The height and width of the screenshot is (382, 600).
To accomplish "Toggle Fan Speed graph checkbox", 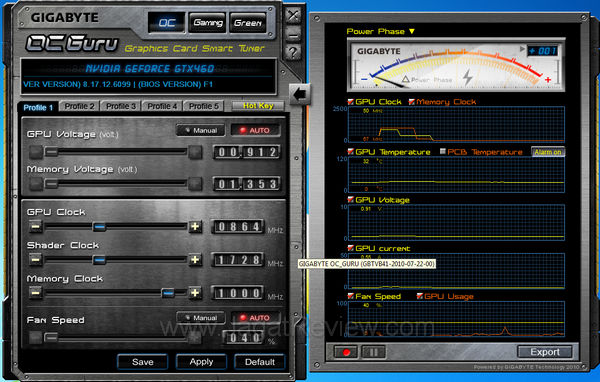I will (350, 296).
